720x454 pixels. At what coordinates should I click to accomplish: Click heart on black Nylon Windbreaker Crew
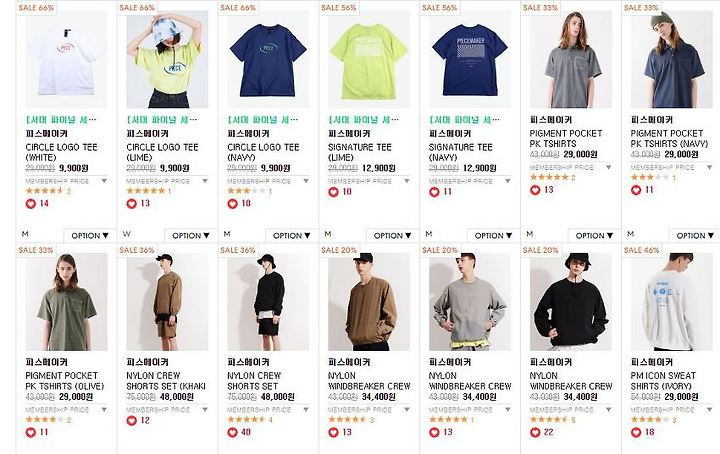point(535,432)
